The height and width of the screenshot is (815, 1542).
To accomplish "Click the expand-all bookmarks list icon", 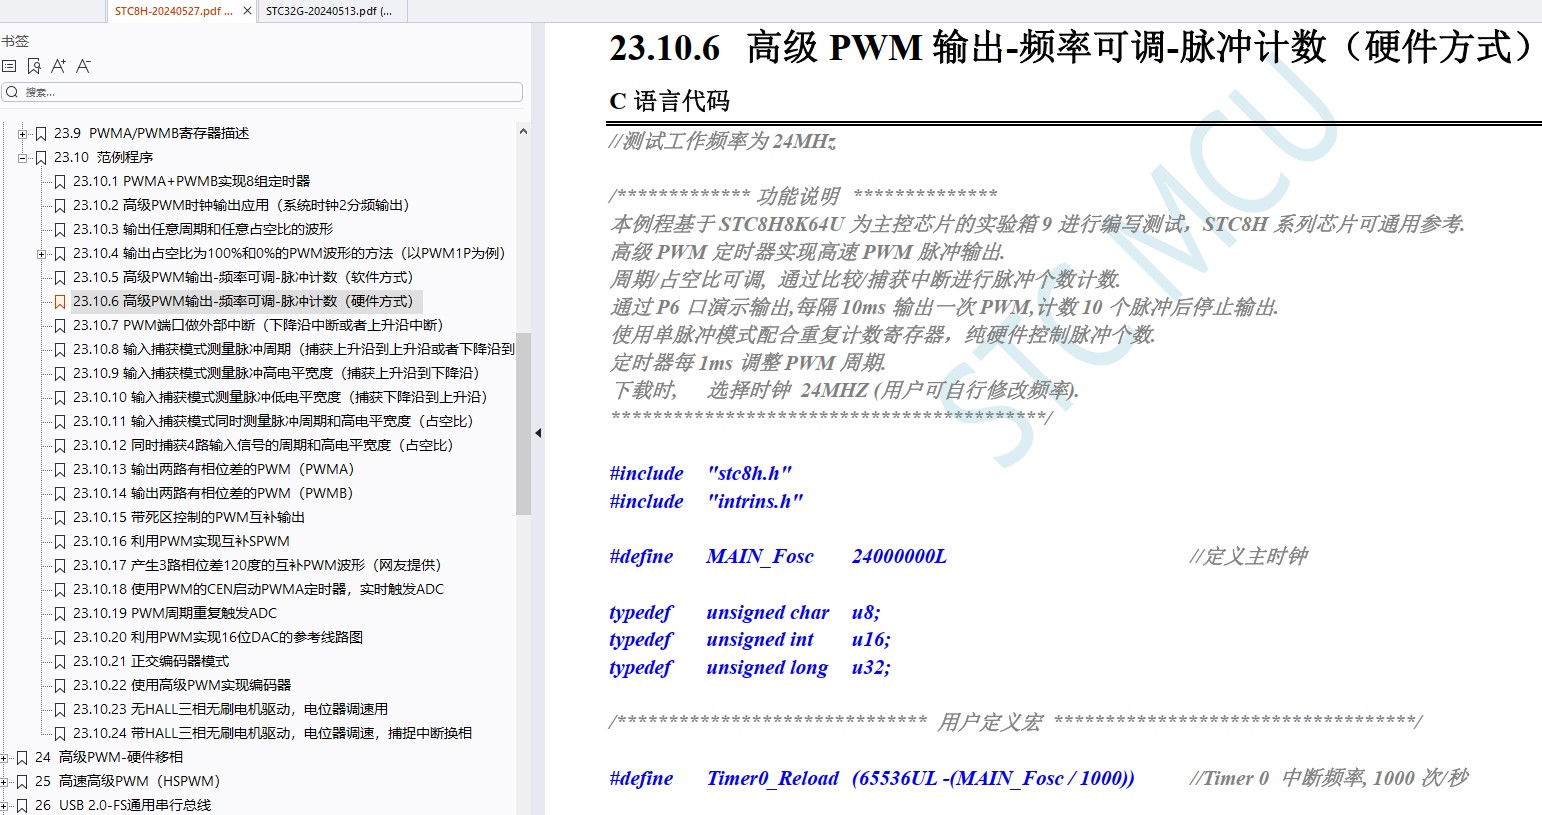I will point(9,66).
